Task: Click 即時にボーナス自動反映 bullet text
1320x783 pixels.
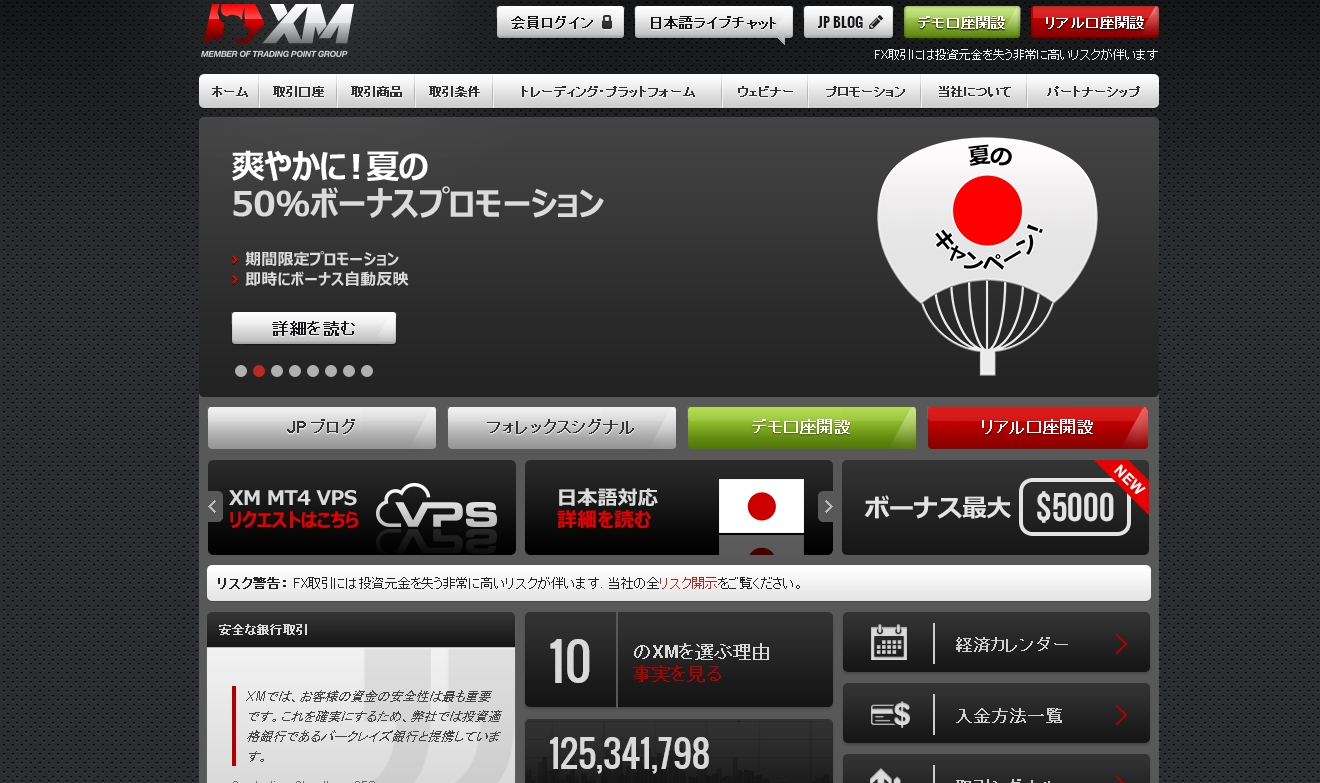Action: point(327,280)
